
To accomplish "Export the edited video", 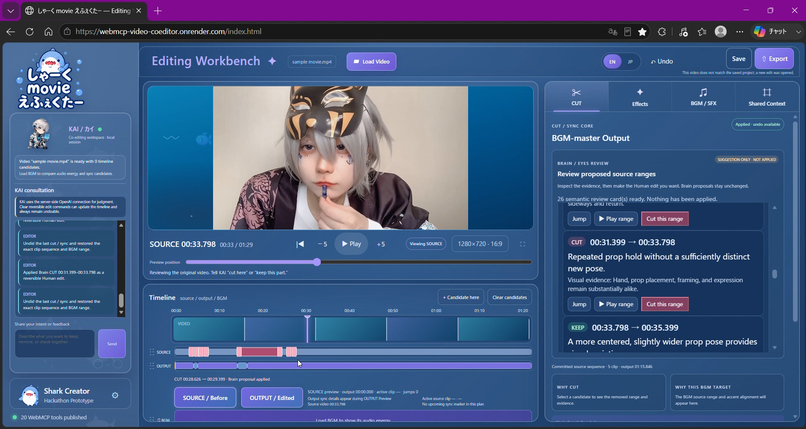I will tap(774, 59).
